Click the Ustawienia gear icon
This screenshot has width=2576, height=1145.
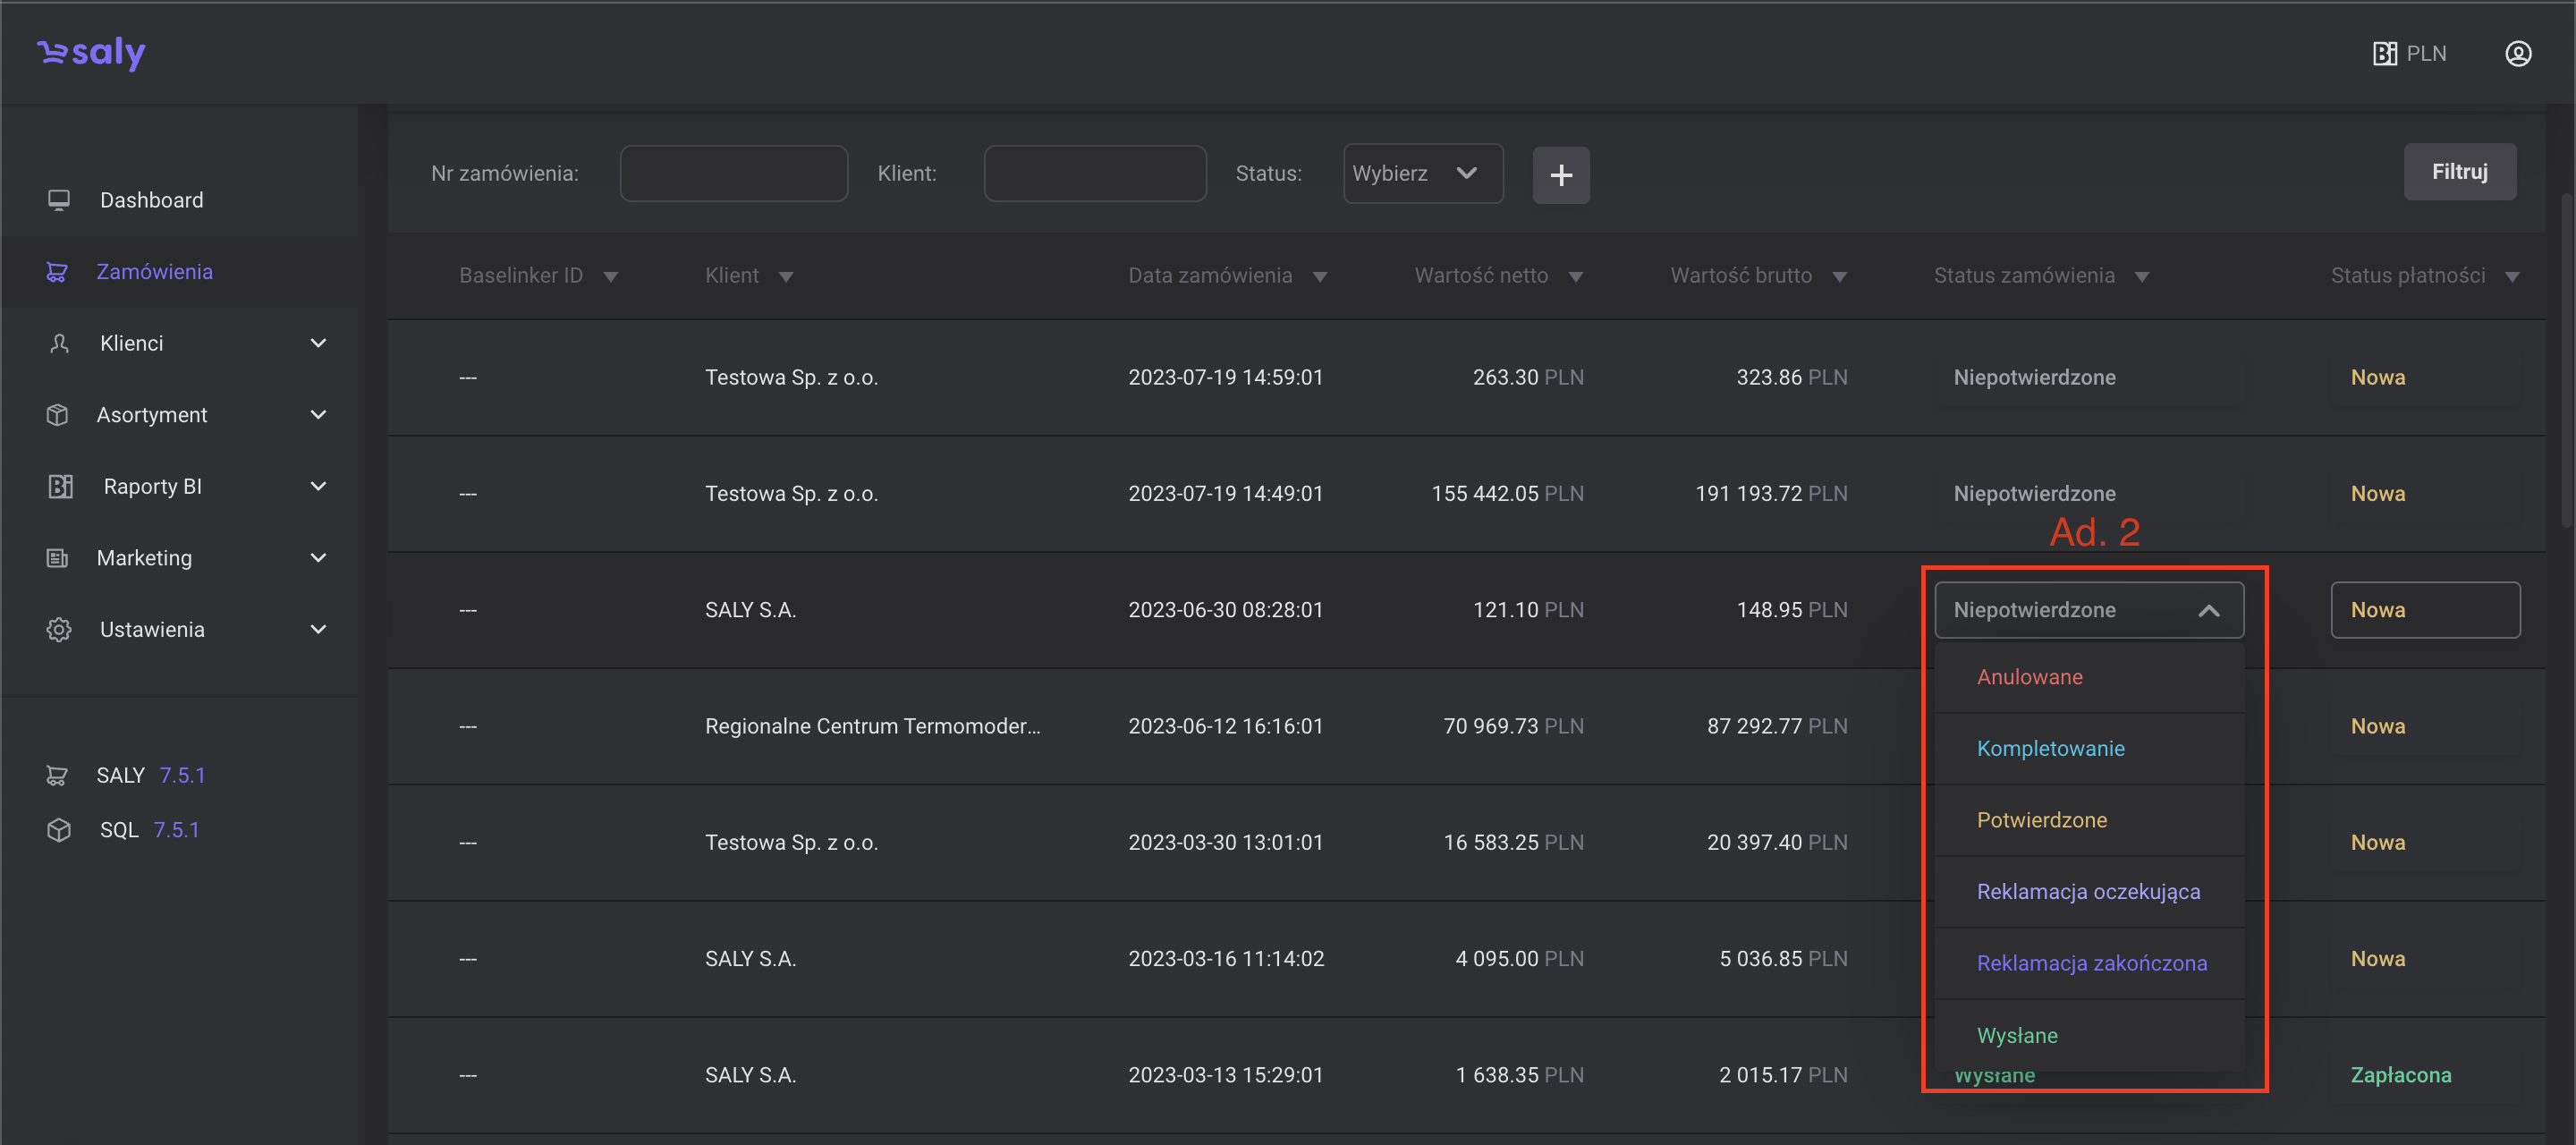pos(59,629)
